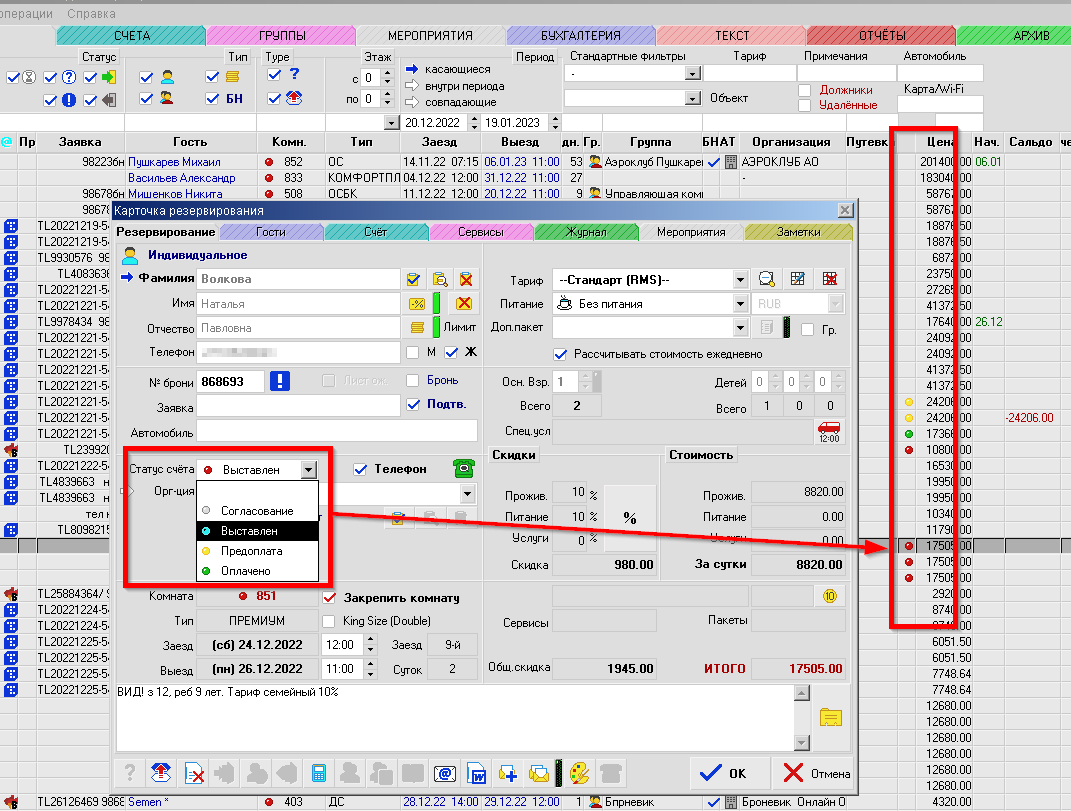Click the email @ icon in toolbar

click(x=446, y=773)
